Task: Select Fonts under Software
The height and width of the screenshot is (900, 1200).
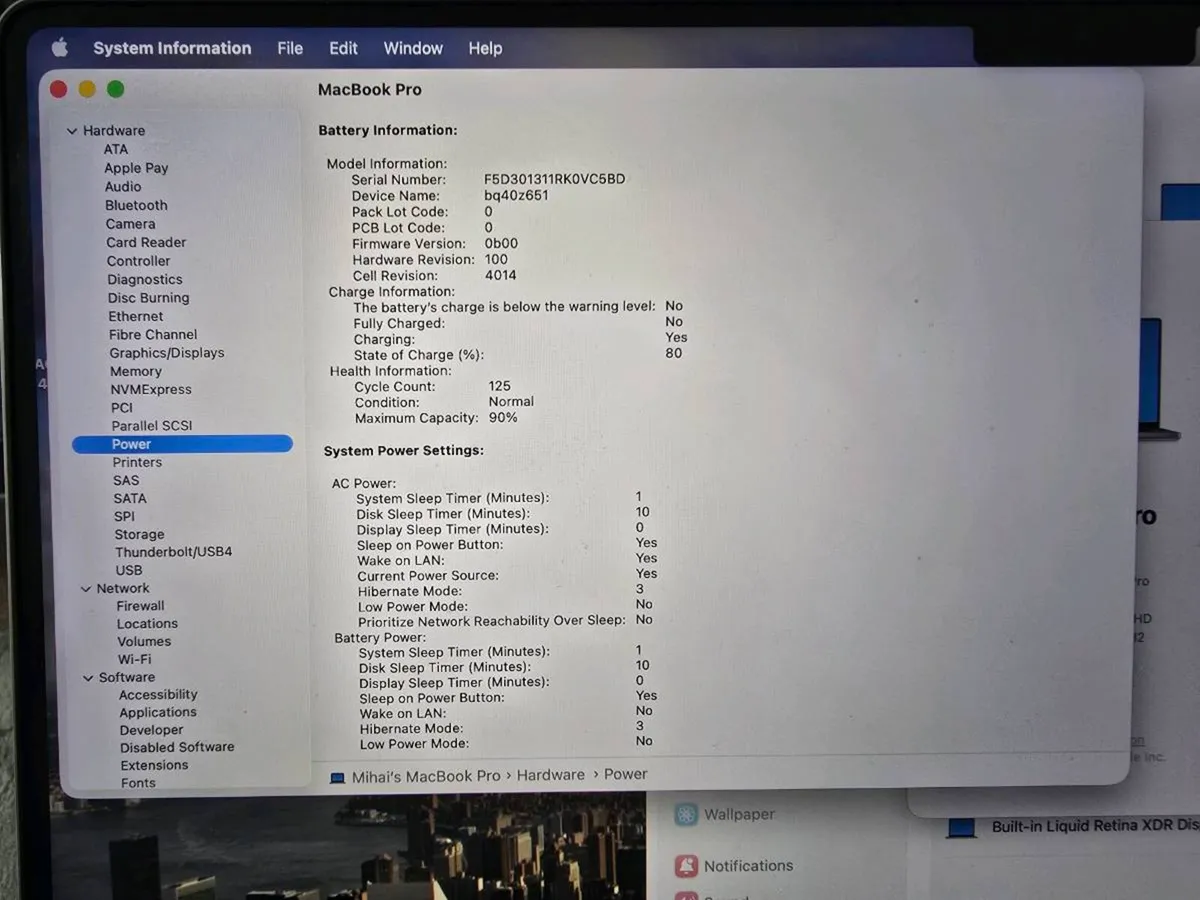Action: pyautogui.click(x=138, y=784)
